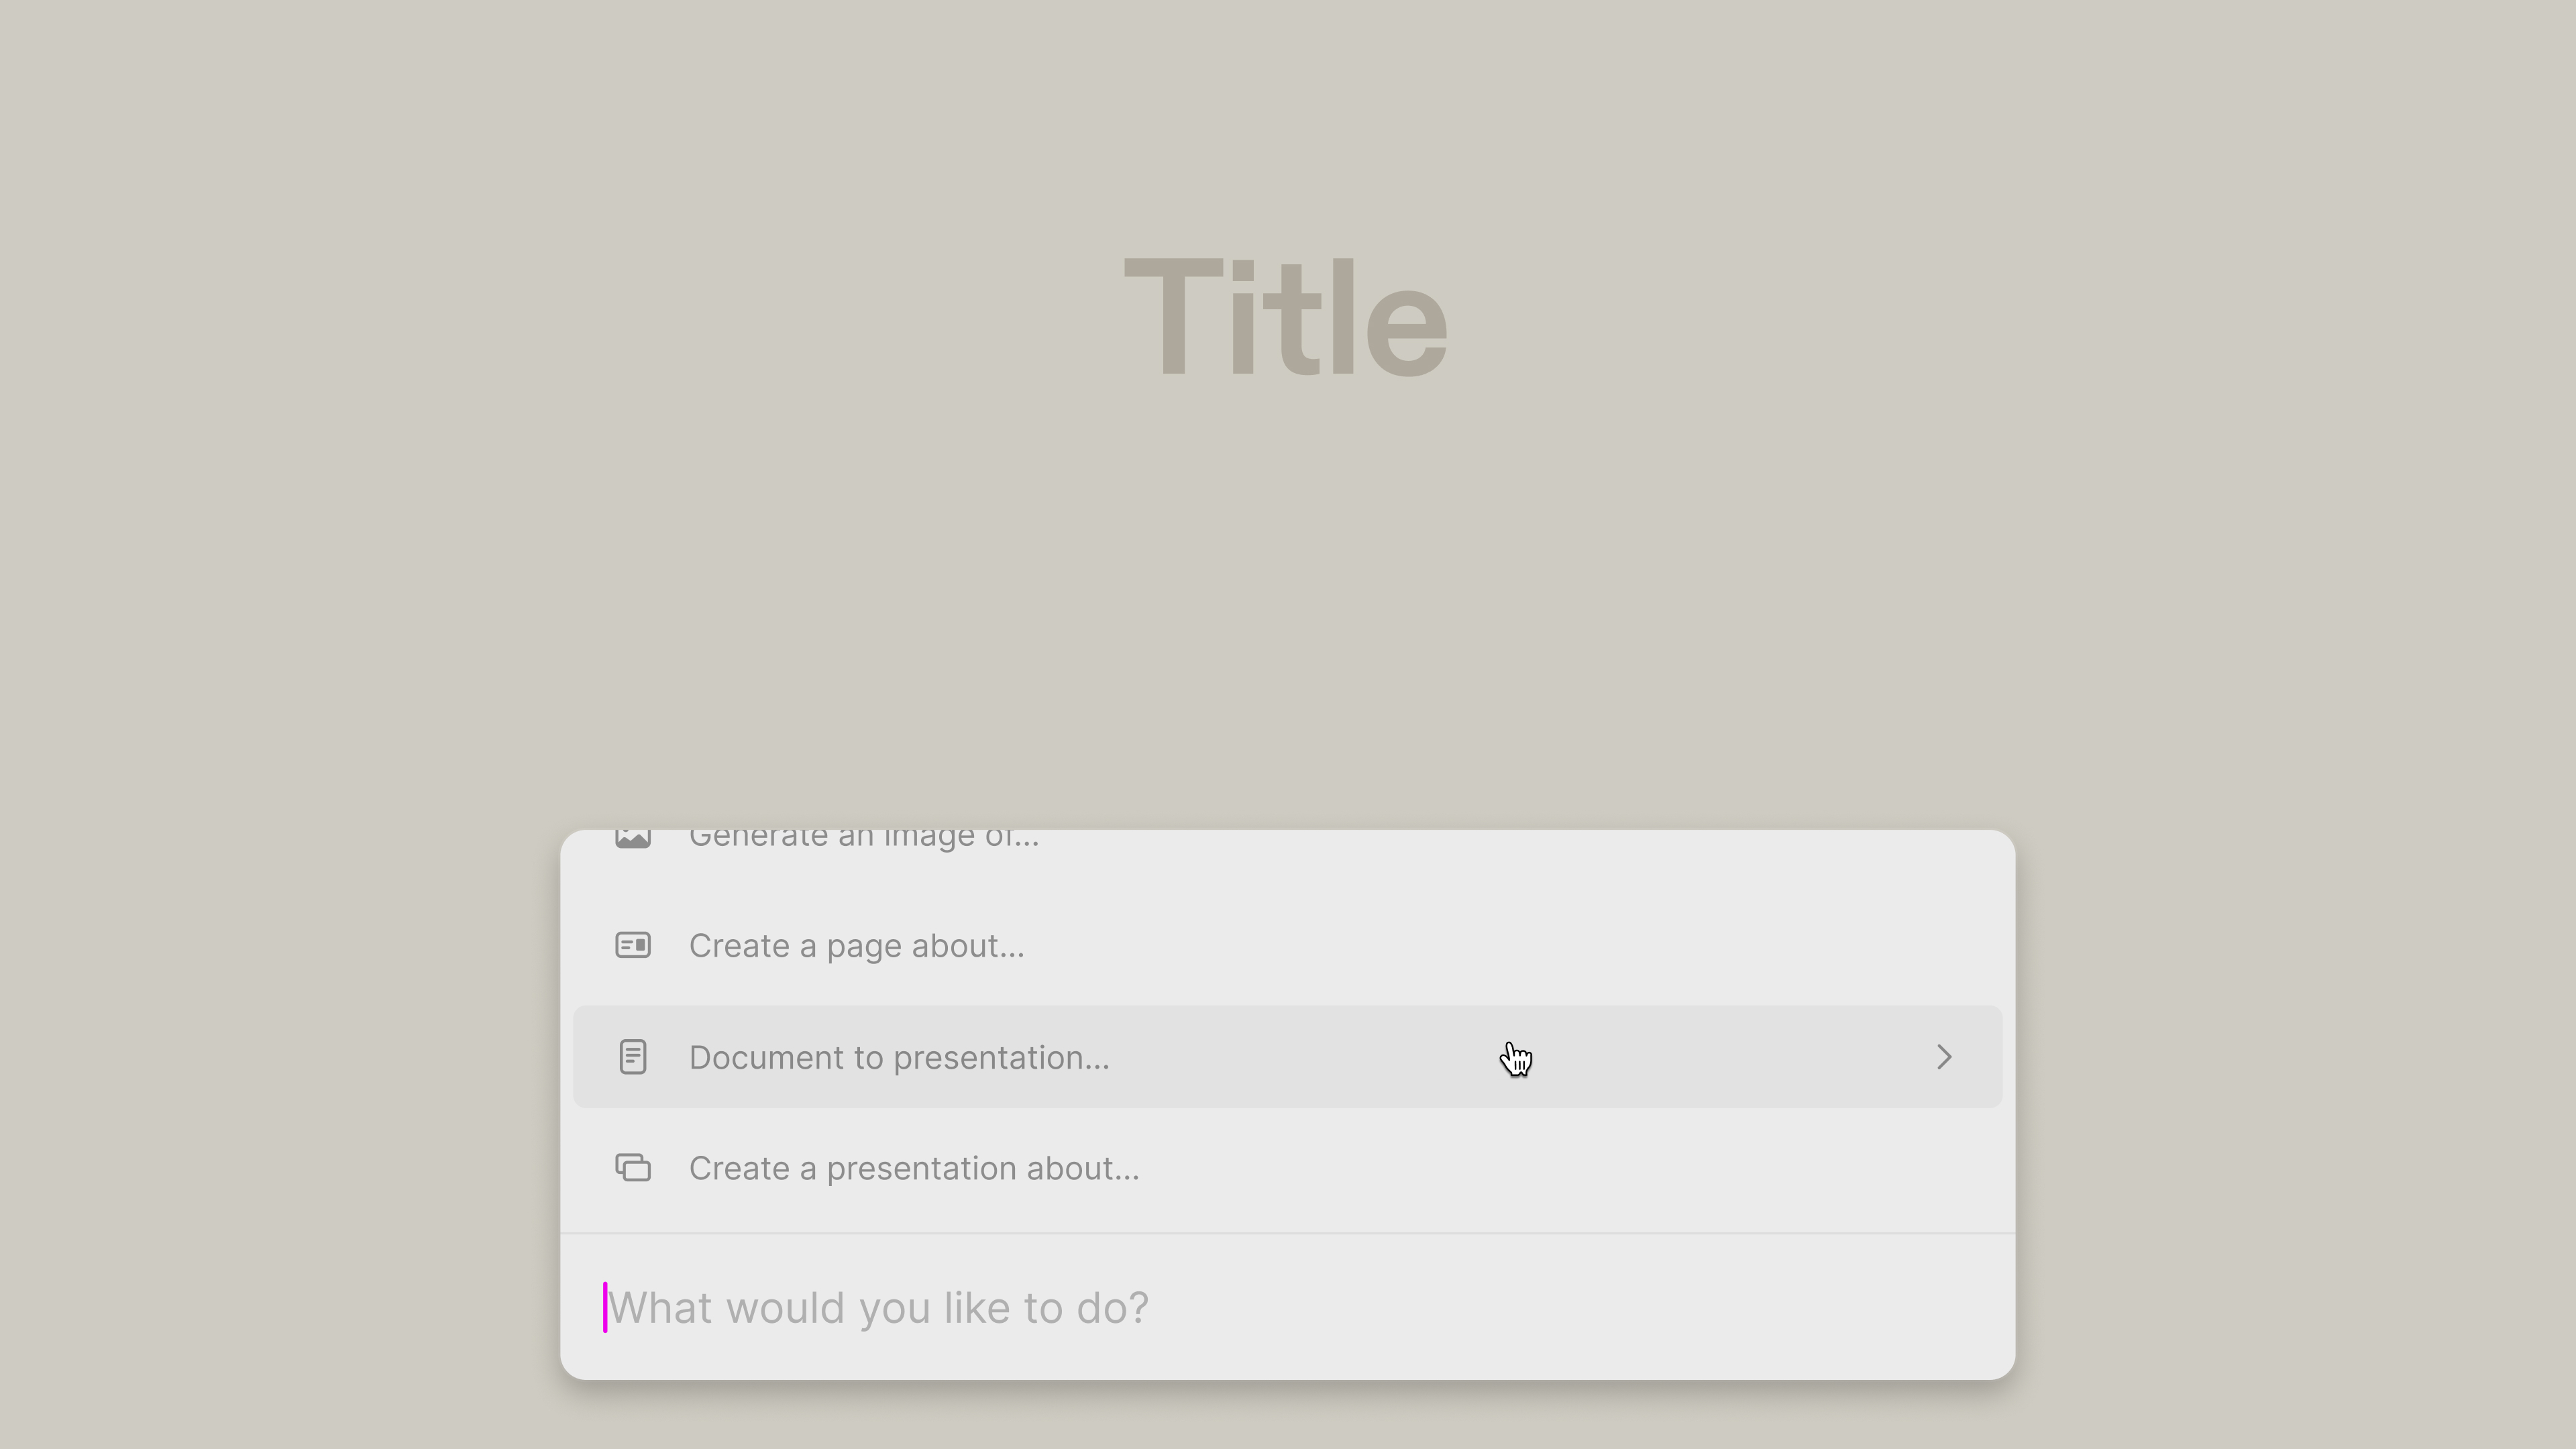Focus the "What would you like to do?" field
The width and height of the screenshot is (2576, 1449).
pos(1287,1307)
